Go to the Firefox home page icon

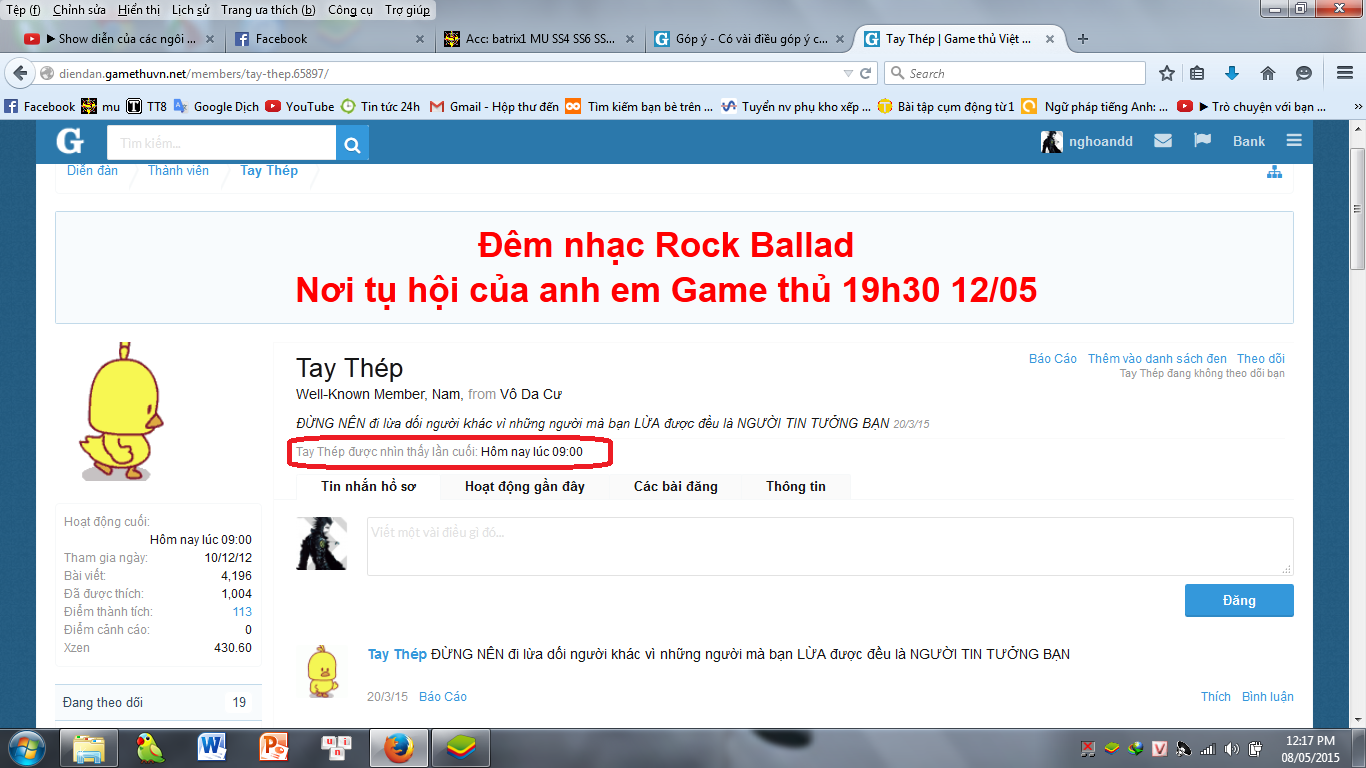[1268, 73]
